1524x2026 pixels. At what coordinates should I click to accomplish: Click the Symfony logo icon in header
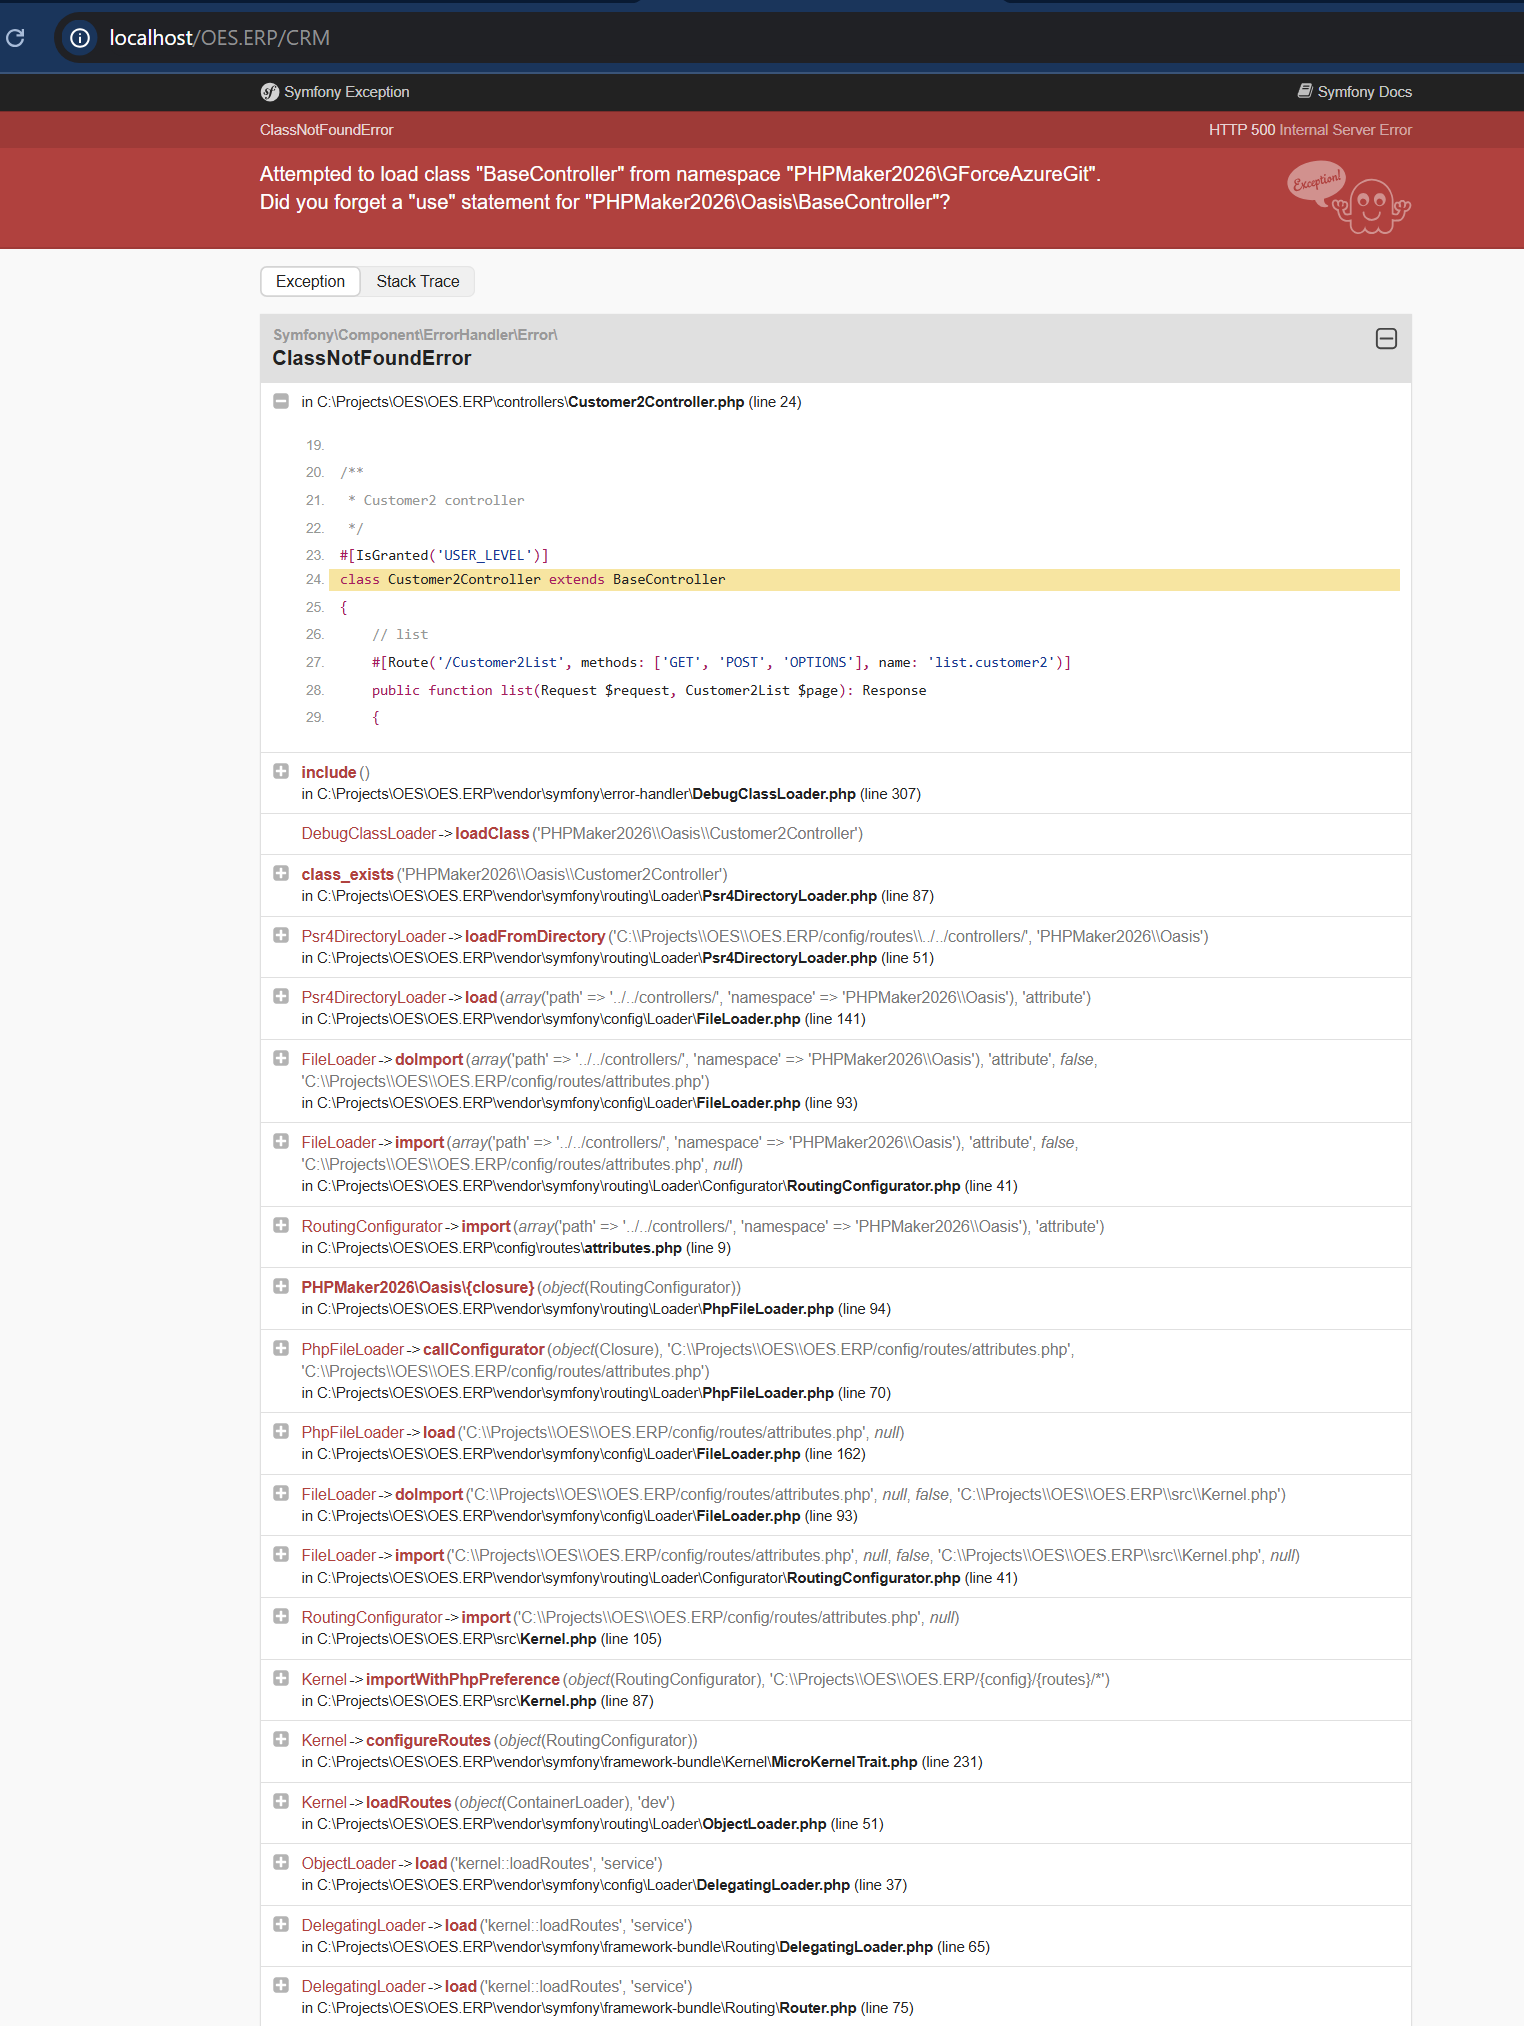click(269, 92)
